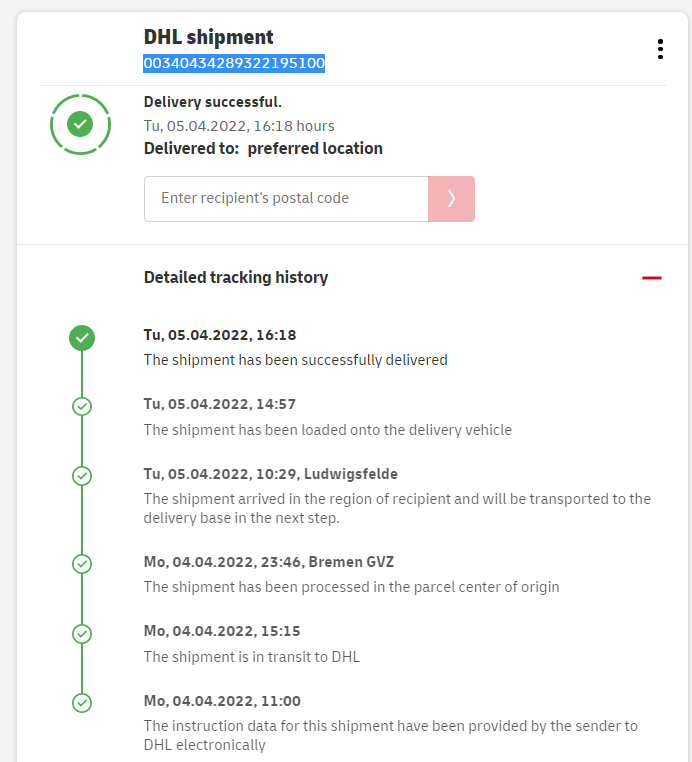692x762 pixels.
Task: Click the 'Delivery successful.' status text
Action: tap(213, 102)
